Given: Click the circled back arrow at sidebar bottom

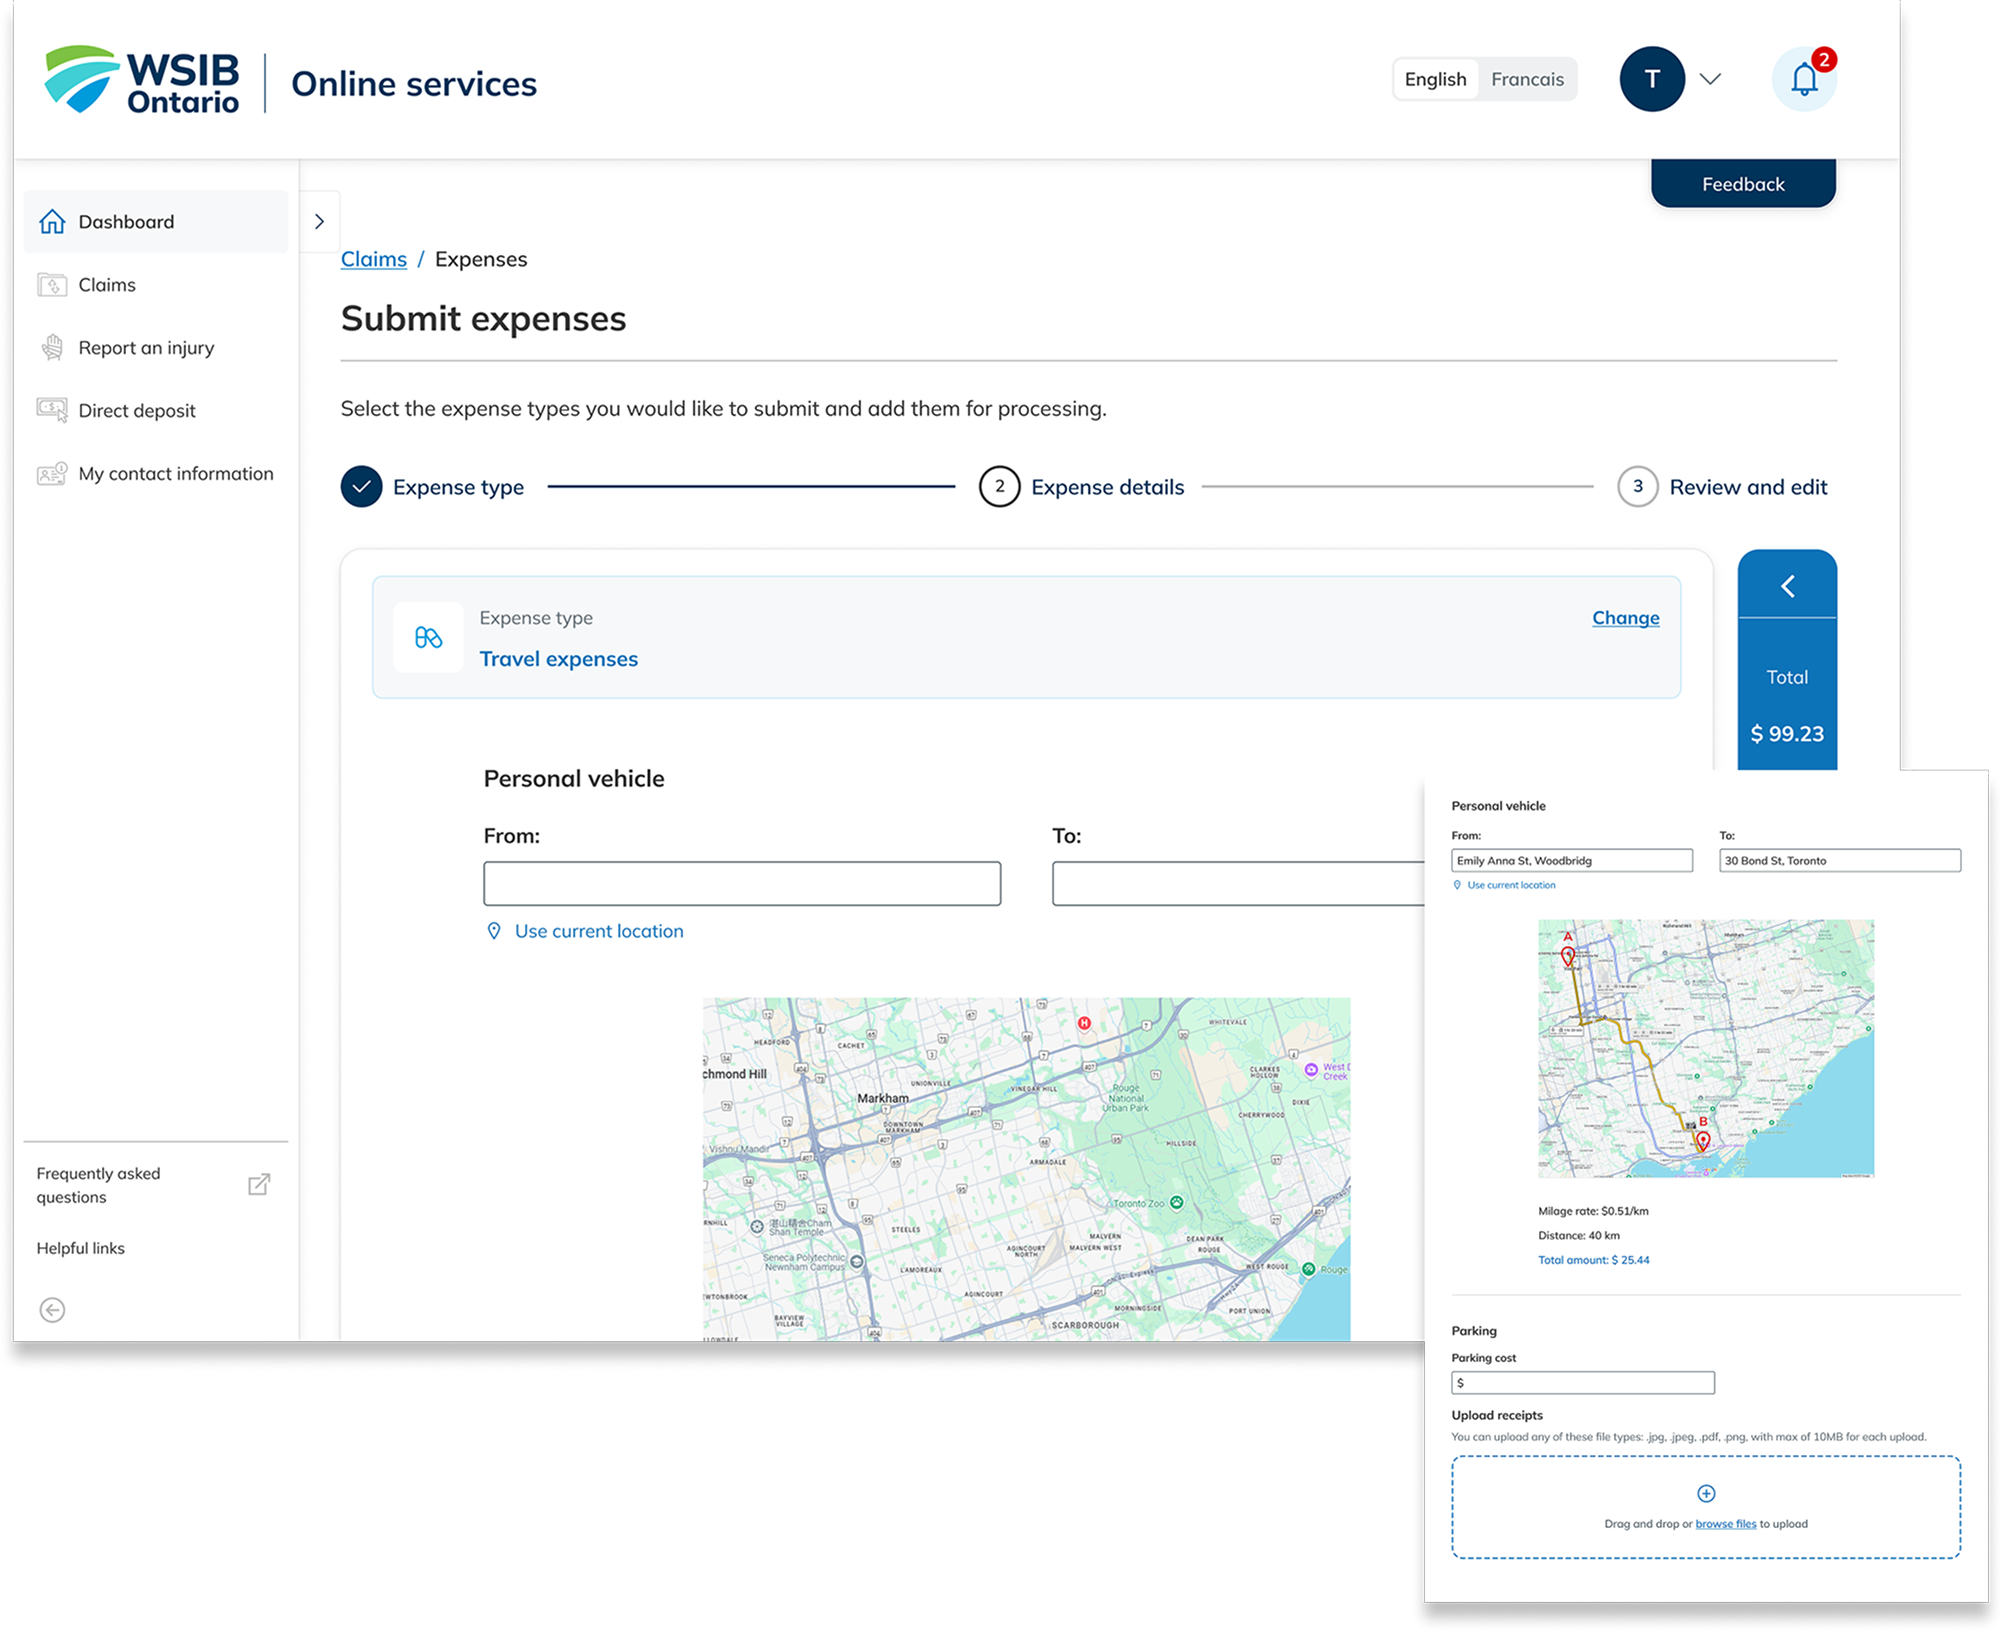Looking at the screenshot, I should click(x=52, y=1309).
